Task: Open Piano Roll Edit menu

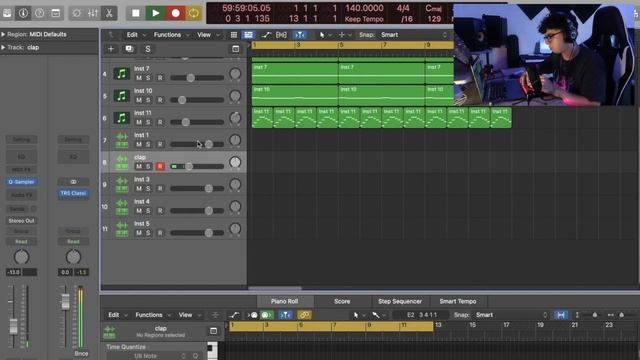Action: (x=117, y=315)
